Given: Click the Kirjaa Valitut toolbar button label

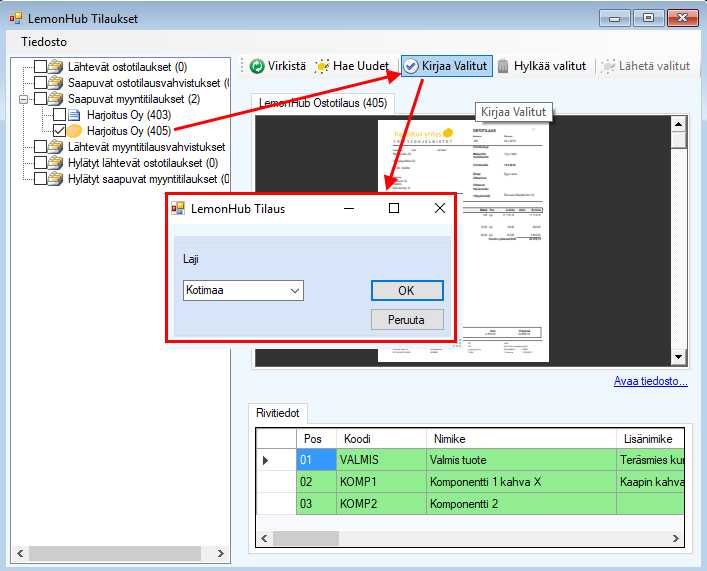Looking at the screenshot, I should pyautogui.click(x=454, y=66).
